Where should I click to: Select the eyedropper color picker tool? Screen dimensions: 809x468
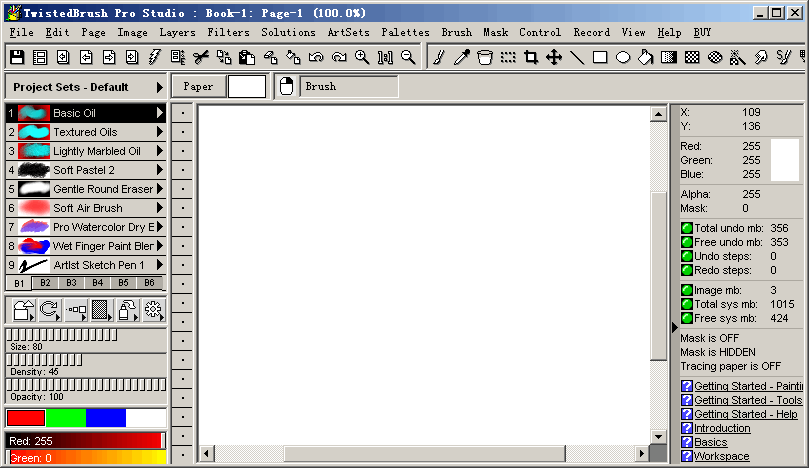pos(462,57)
